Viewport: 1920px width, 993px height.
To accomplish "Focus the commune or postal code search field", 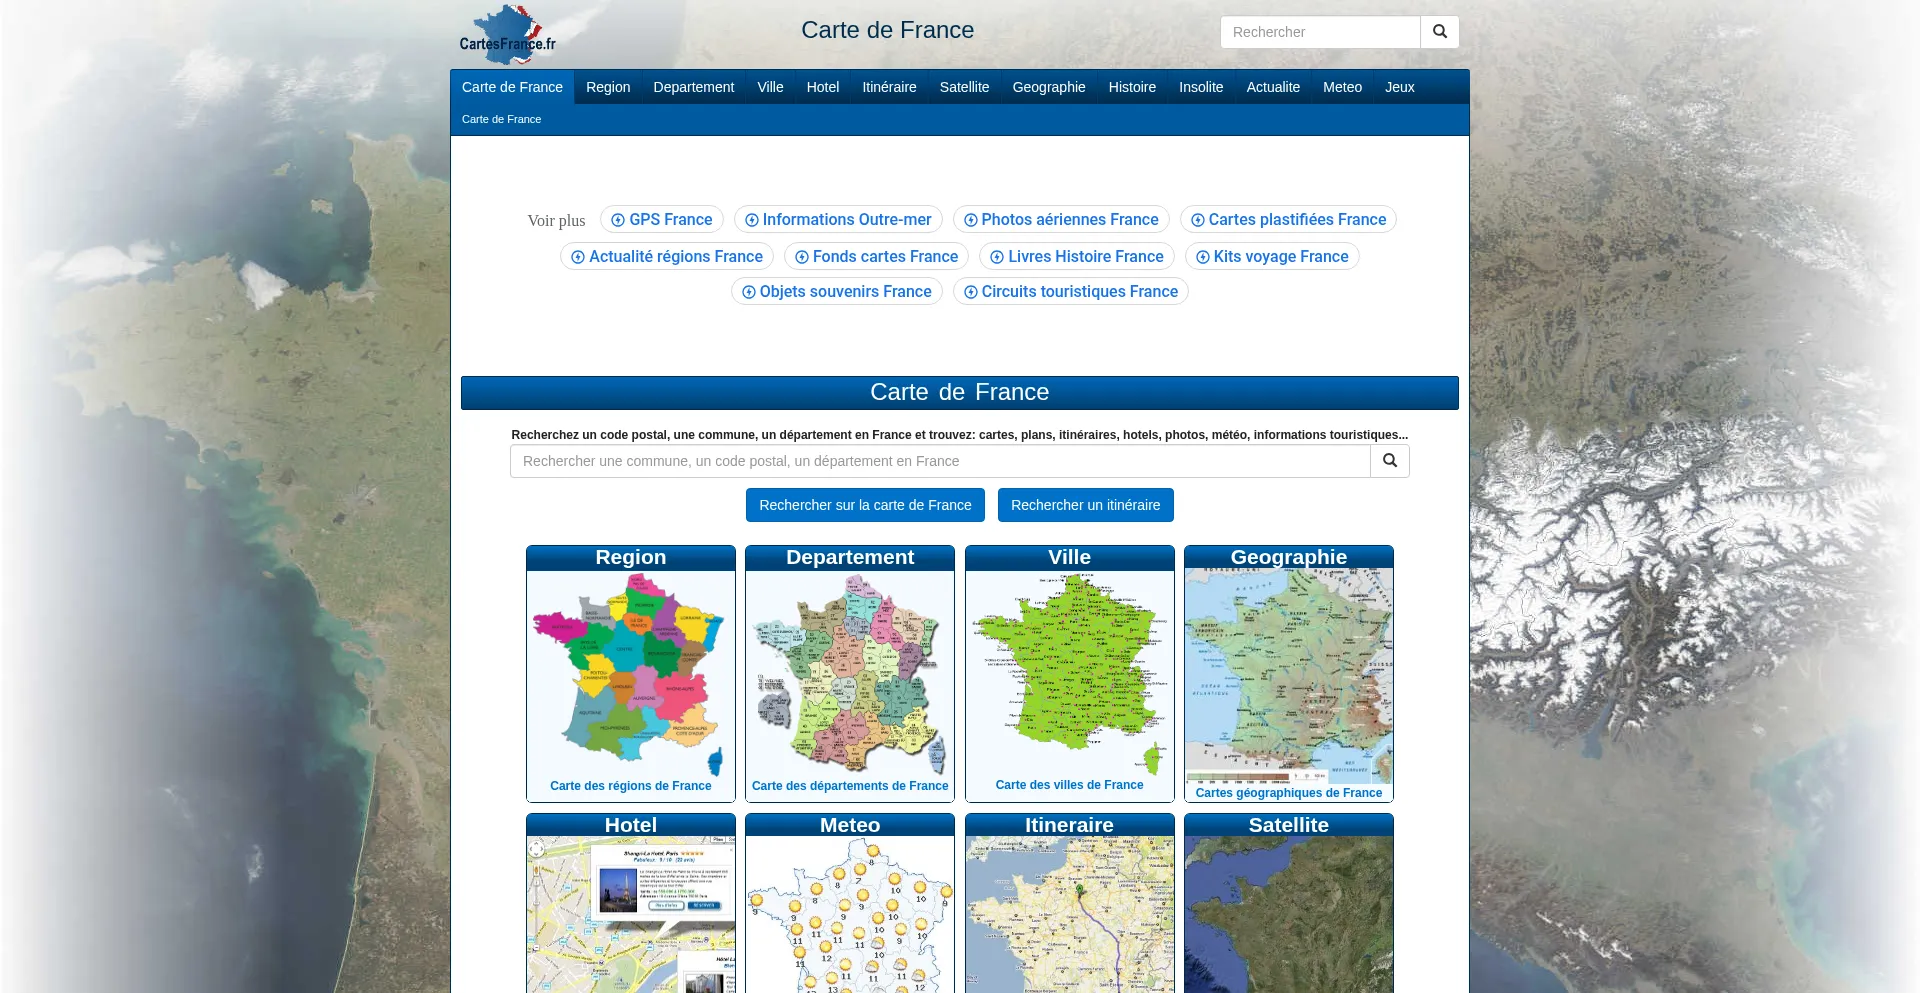I will tap(939, 461).
